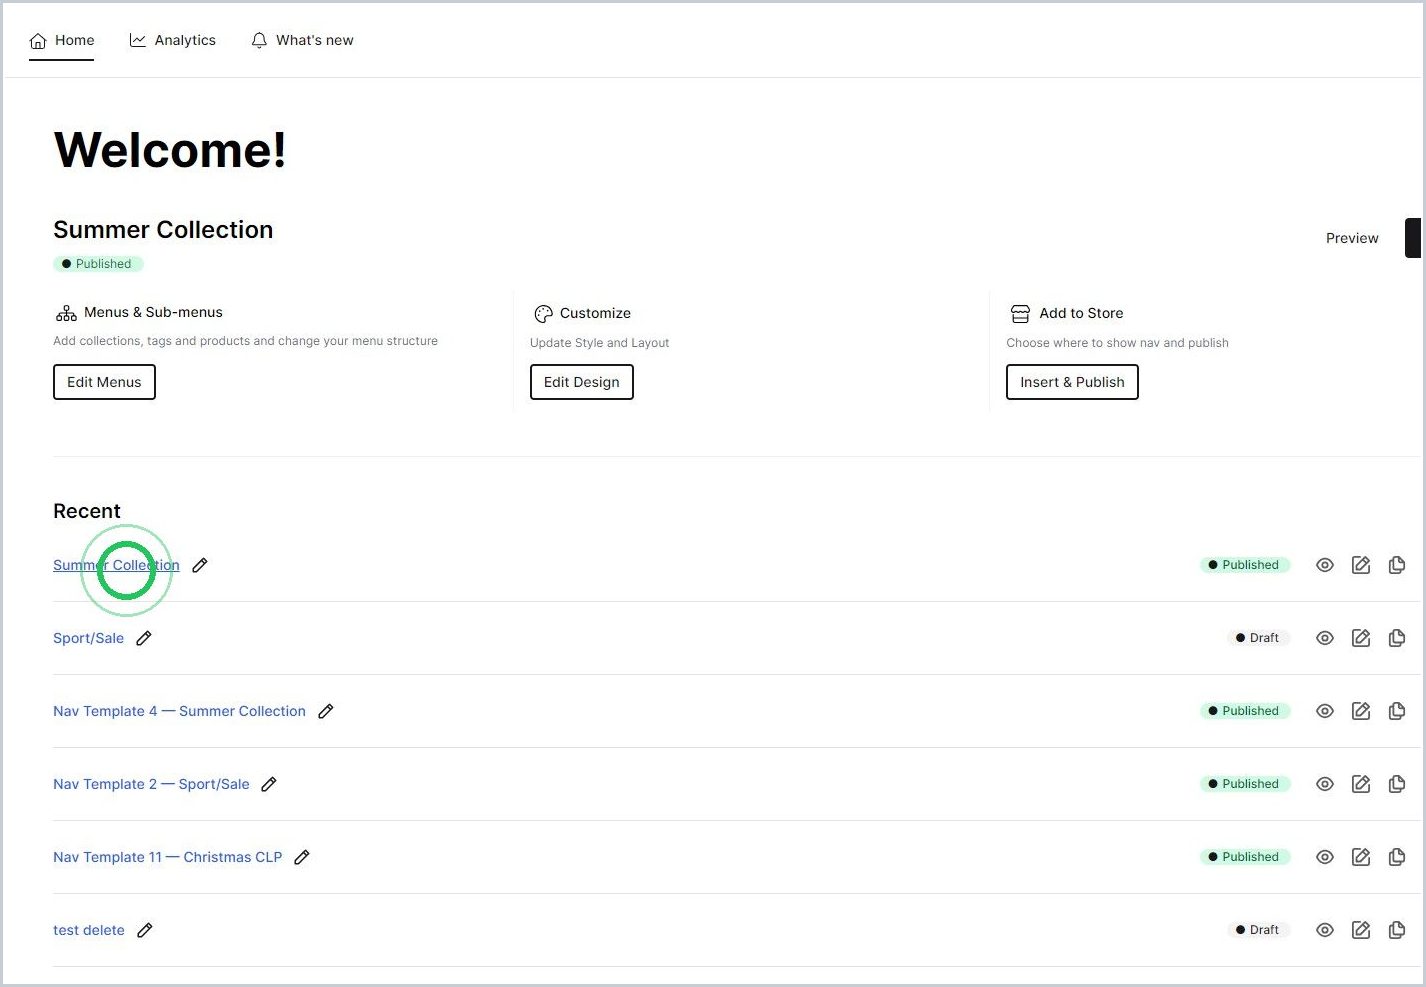Click the duplicate icon in Nav Template 4 row
Image resolution: width=1426 pixels, height=987 pixels.
[1397, 711]
